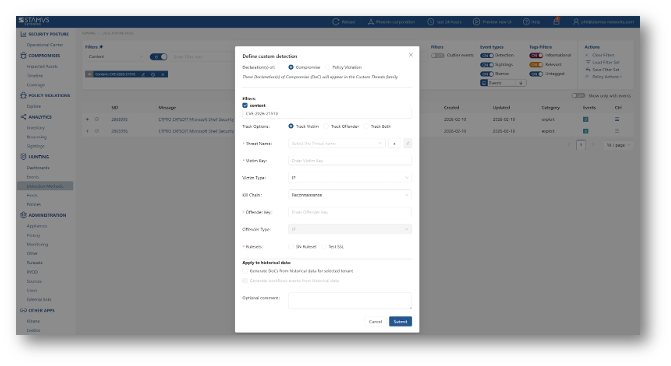
Task: Focus the Offender Key input field
Action: coord(350,212)
